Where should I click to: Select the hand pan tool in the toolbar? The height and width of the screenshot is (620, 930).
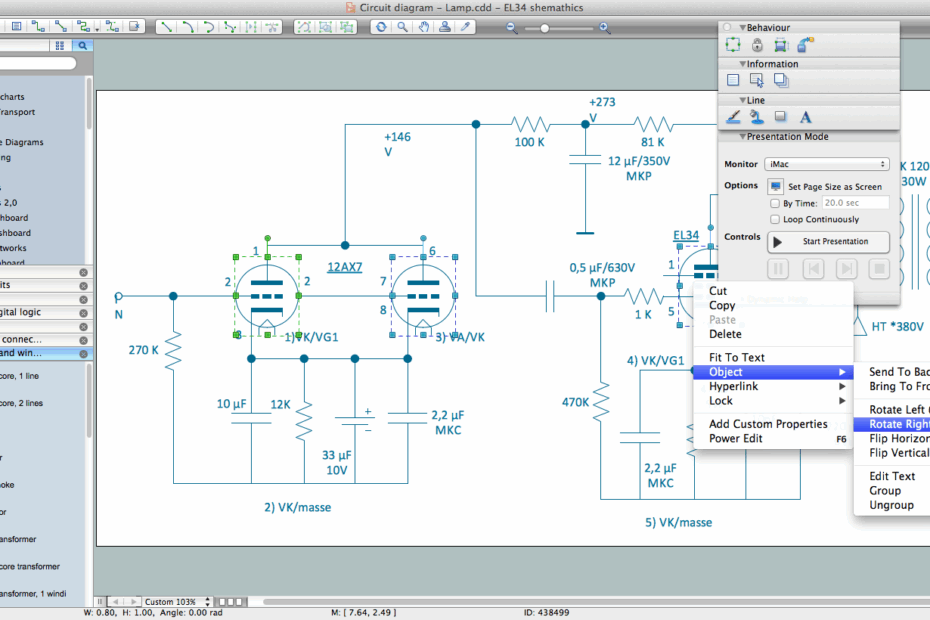coord(425,27)
